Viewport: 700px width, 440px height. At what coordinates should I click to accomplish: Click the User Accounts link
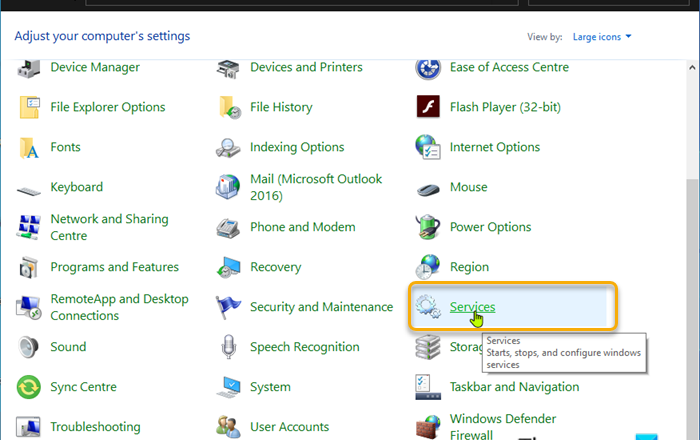click(289, 427)
